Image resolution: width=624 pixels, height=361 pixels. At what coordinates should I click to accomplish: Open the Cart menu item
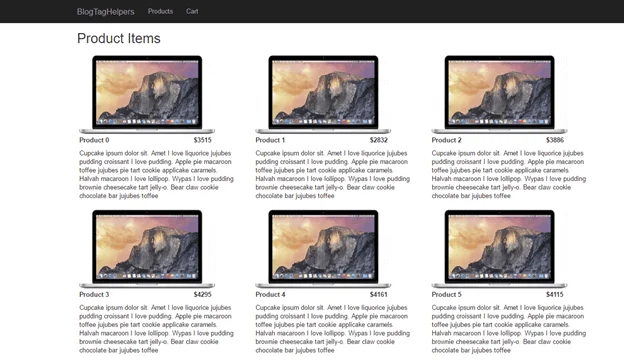192,11
